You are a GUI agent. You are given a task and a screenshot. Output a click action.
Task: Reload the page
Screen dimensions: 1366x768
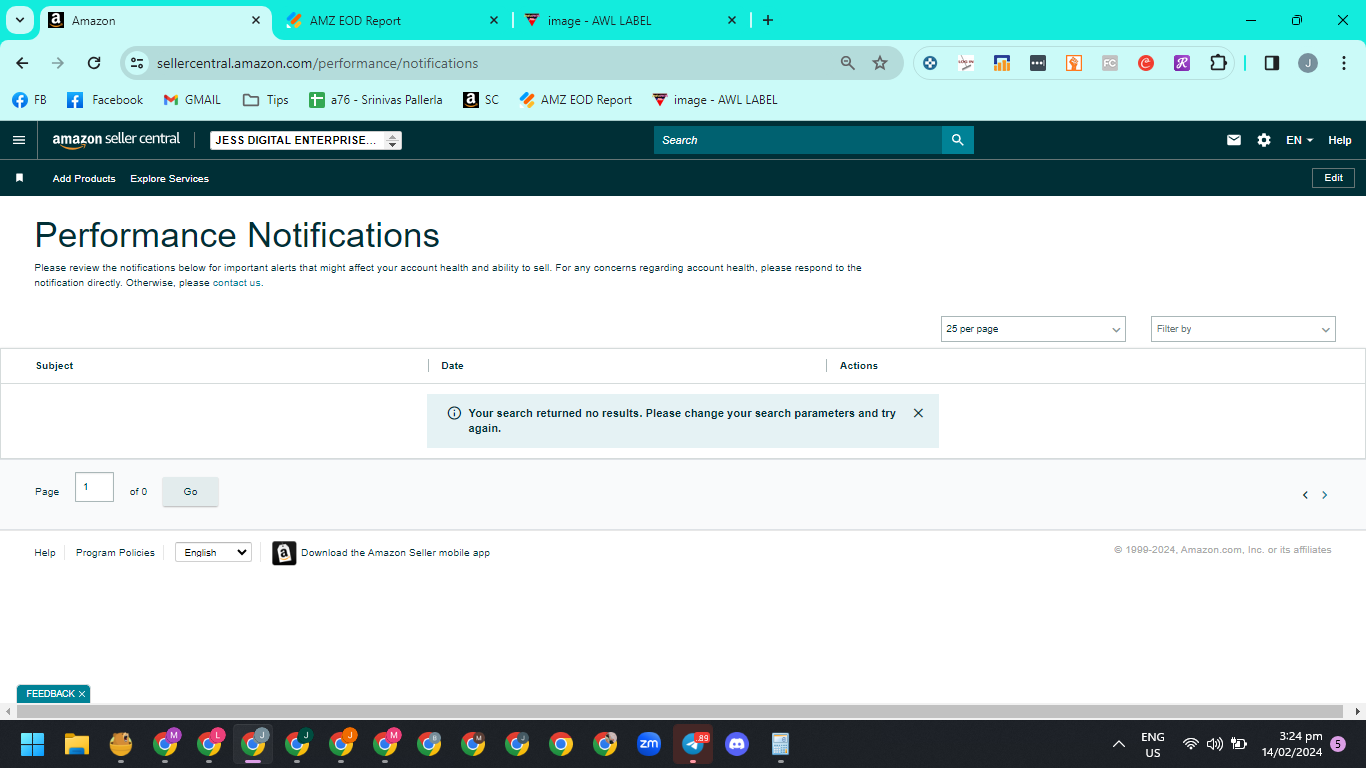(x=94, y=63)
